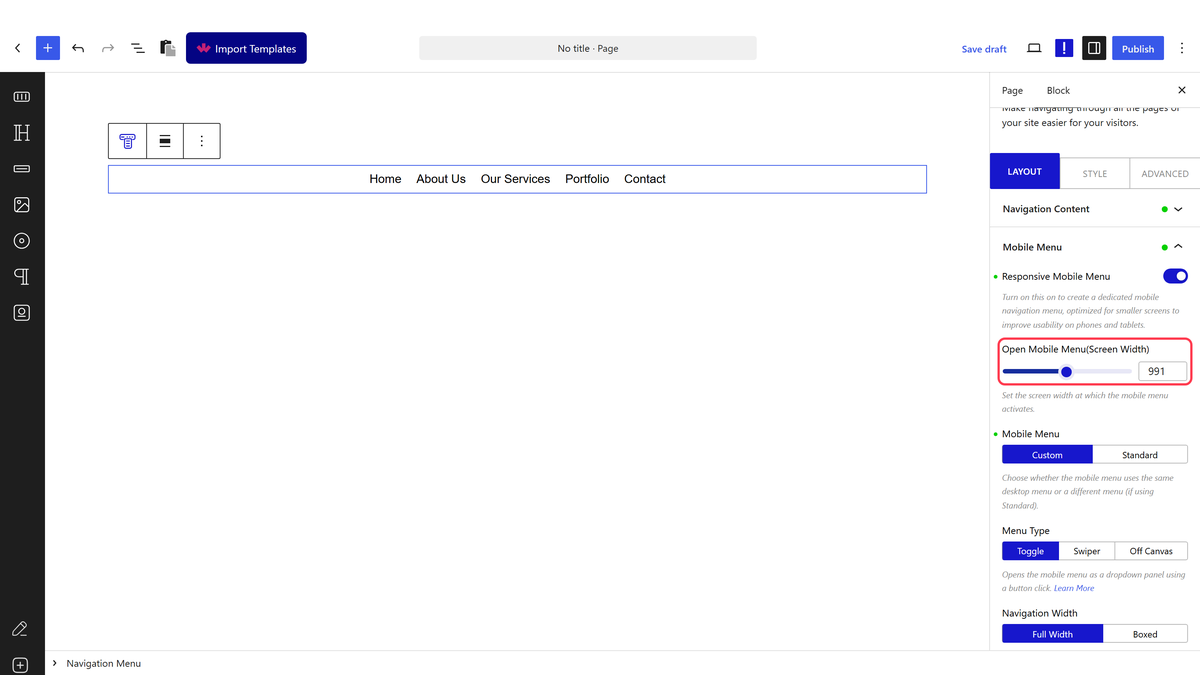Open the document overview list view
This screenshot has height=675, width=1200.
[x=138, y=48]
